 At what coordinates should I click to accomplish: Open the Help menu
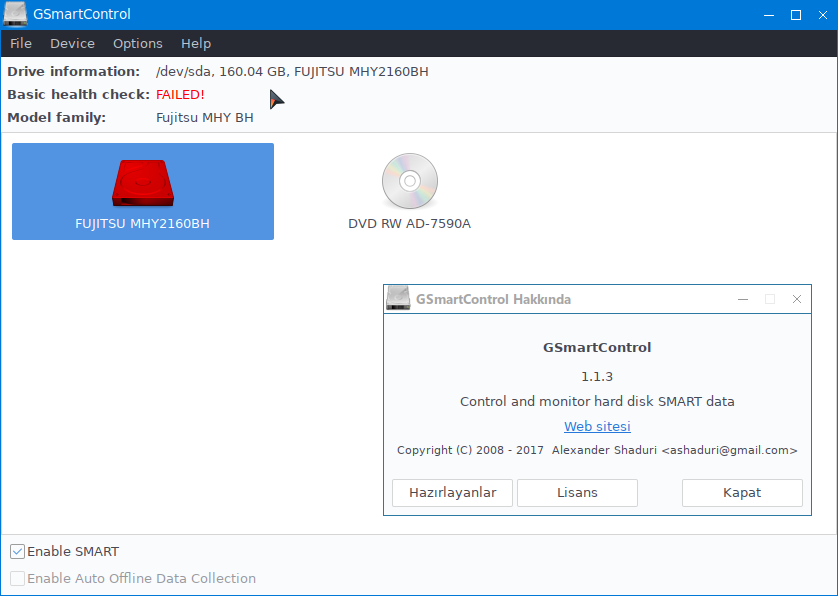(196, 43)
